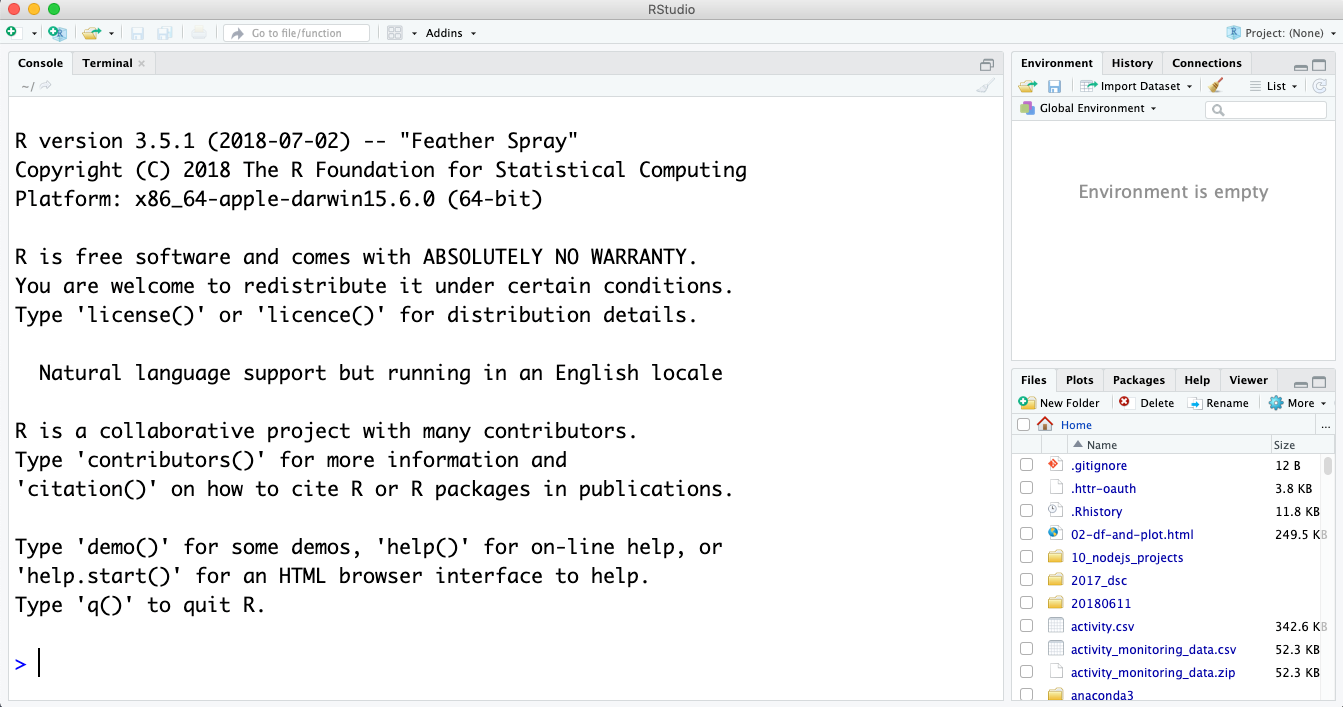Check the 10_nodejs_projects checkbox
Image resolution: width=1343 pixels, height=707 pixels.
click(1026, 557)
